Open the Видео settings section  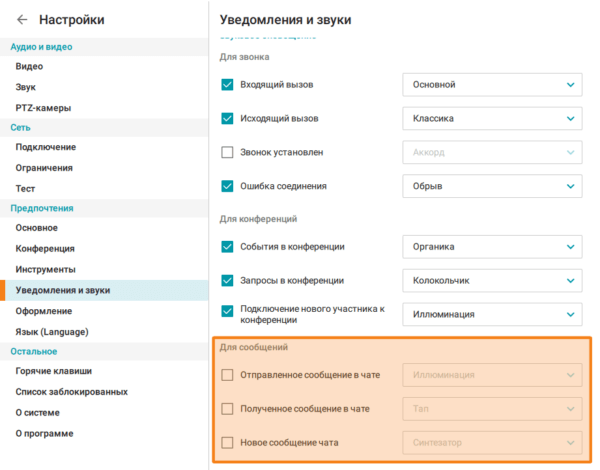click(29, 66)
